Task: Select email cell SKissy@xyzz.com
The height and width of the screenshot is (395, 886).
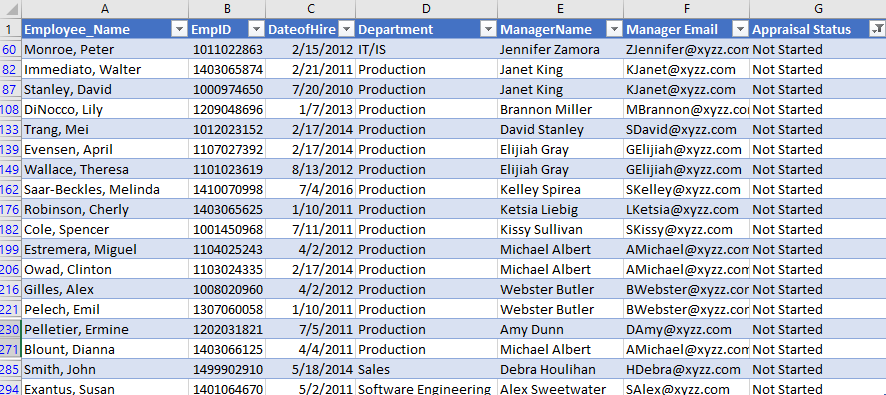Action: coord(687,229)
